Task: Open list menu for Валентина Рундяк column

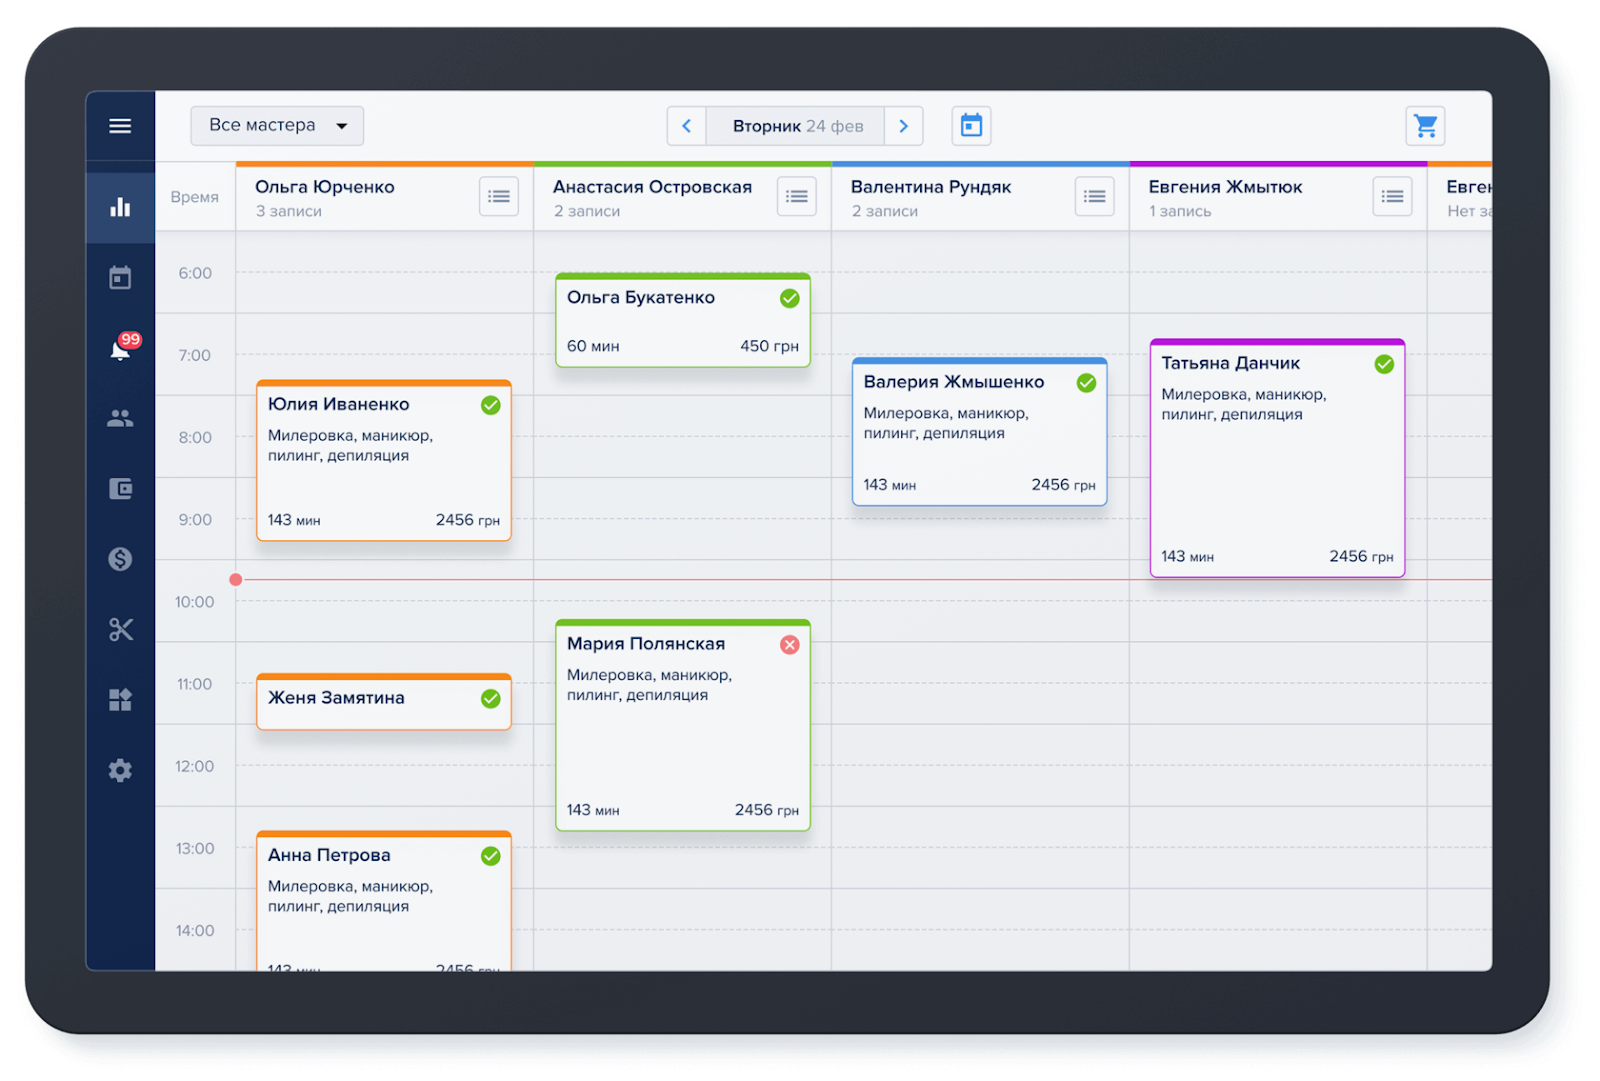Action: pos(1094,197)
